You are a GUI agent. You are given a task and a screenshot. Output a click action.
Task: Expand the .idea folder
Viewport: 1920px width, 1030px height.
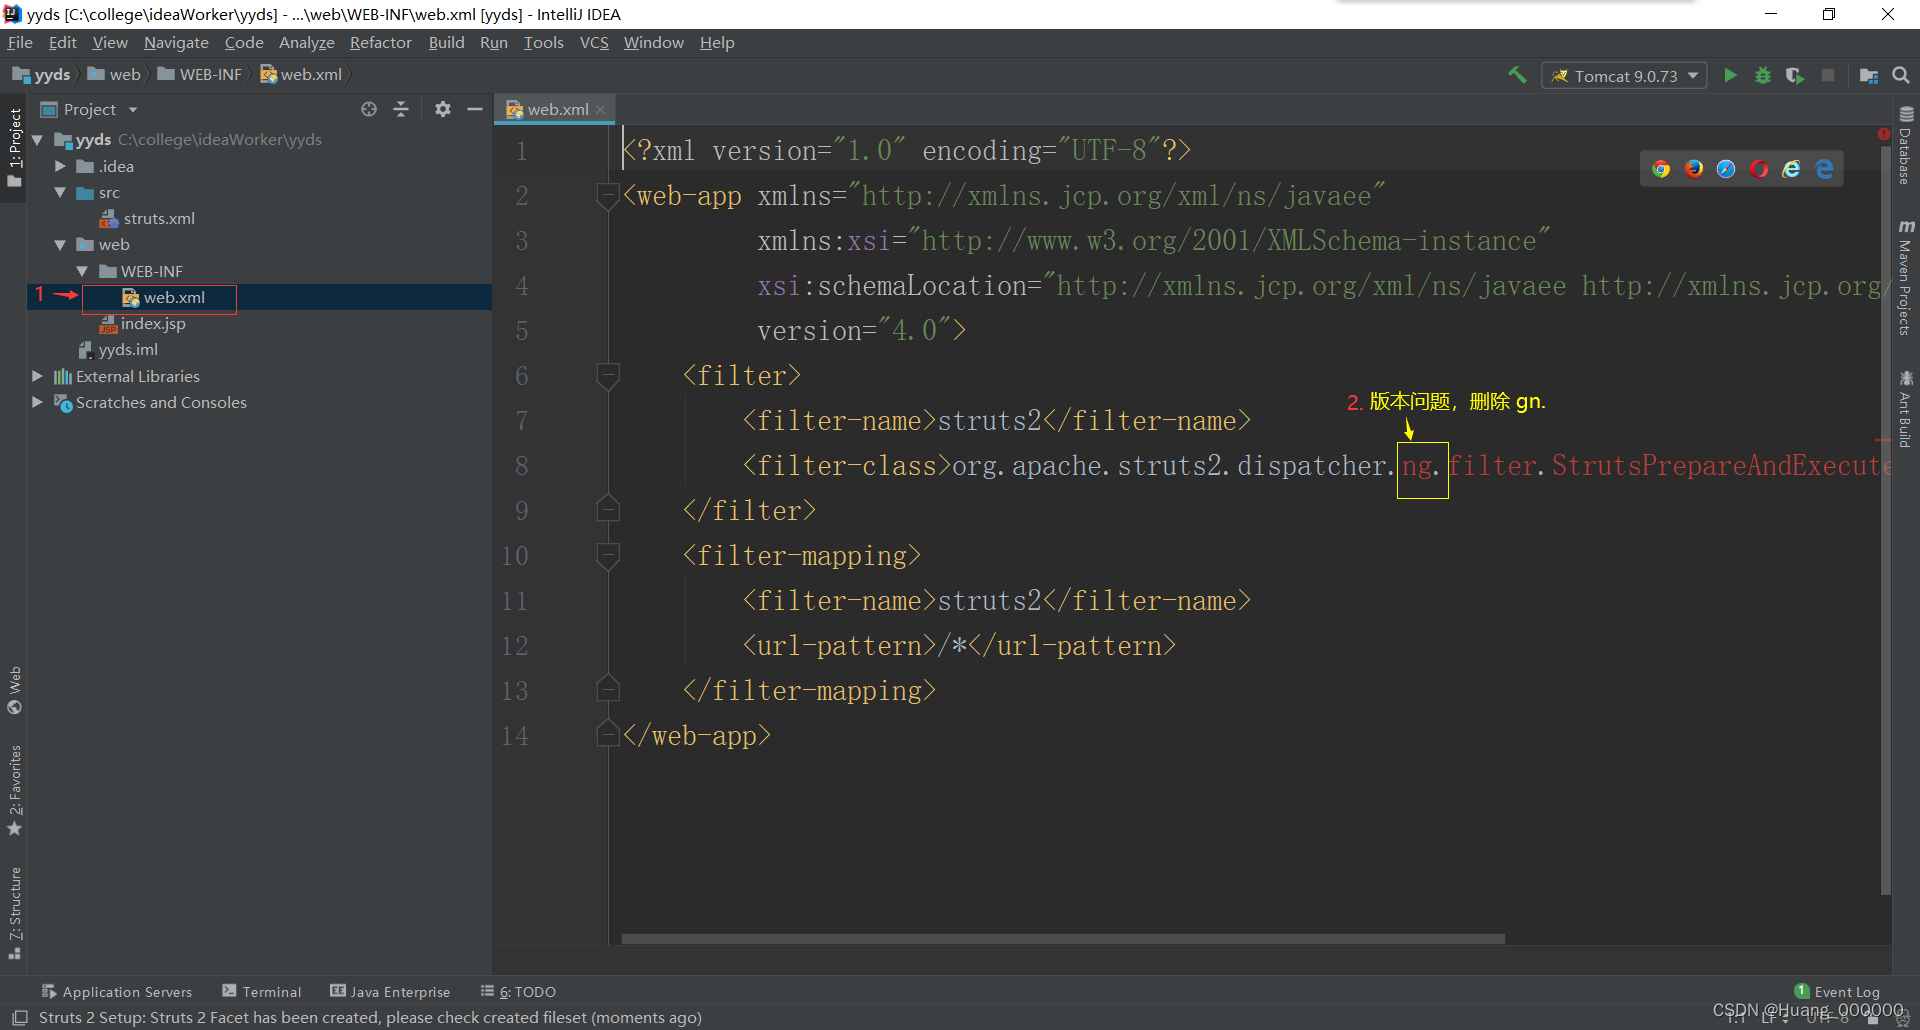pos(60,166)
